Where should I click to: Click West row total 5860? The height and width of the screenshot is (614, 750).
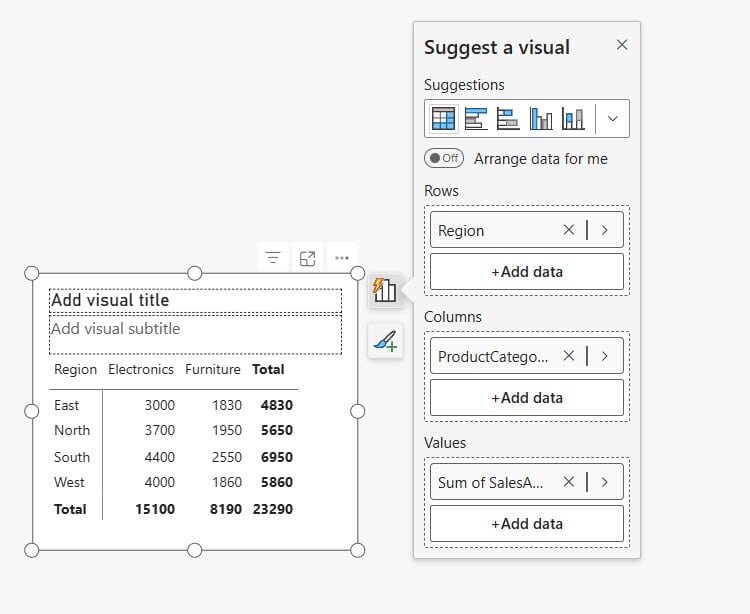click(277, 482)
